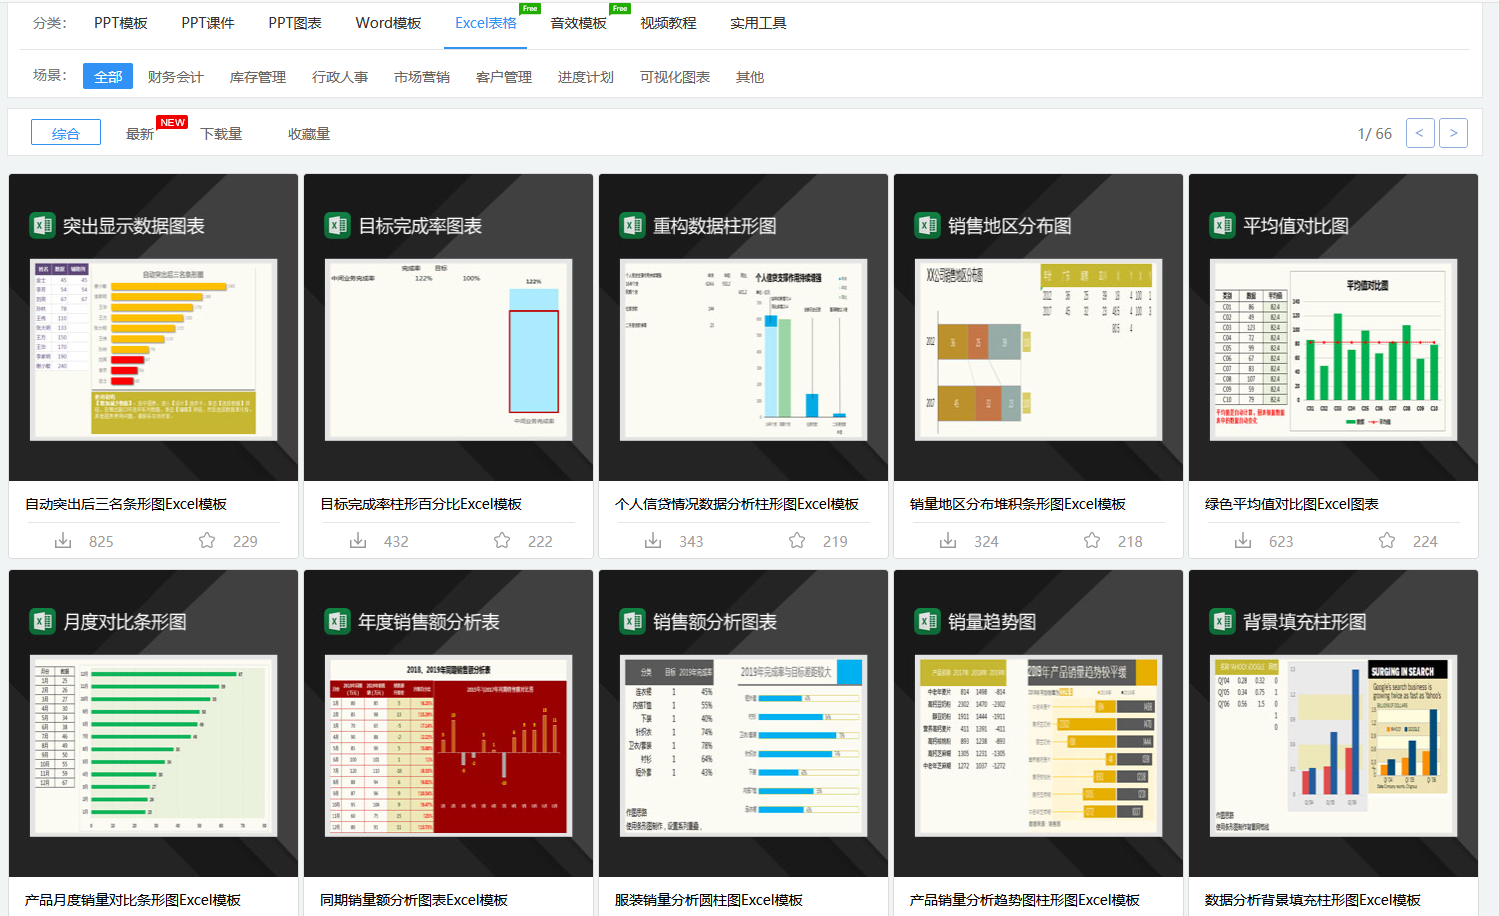The height and width of the screenshot is (916, 1499).
Task: Select the 财务会计 scene filter
Action: pyautogui.click(x=174, y=76)
